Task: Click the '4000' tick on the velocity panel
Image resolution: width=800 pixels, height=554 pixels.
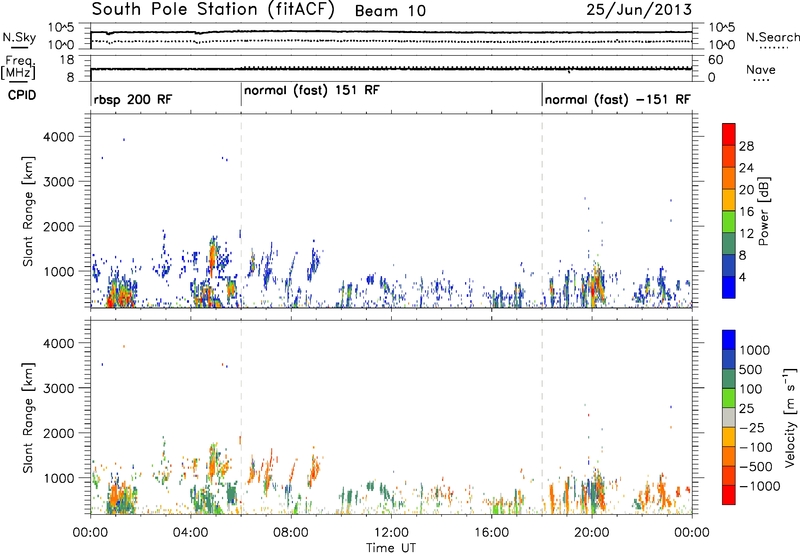Action: click(x=58, y=343)
